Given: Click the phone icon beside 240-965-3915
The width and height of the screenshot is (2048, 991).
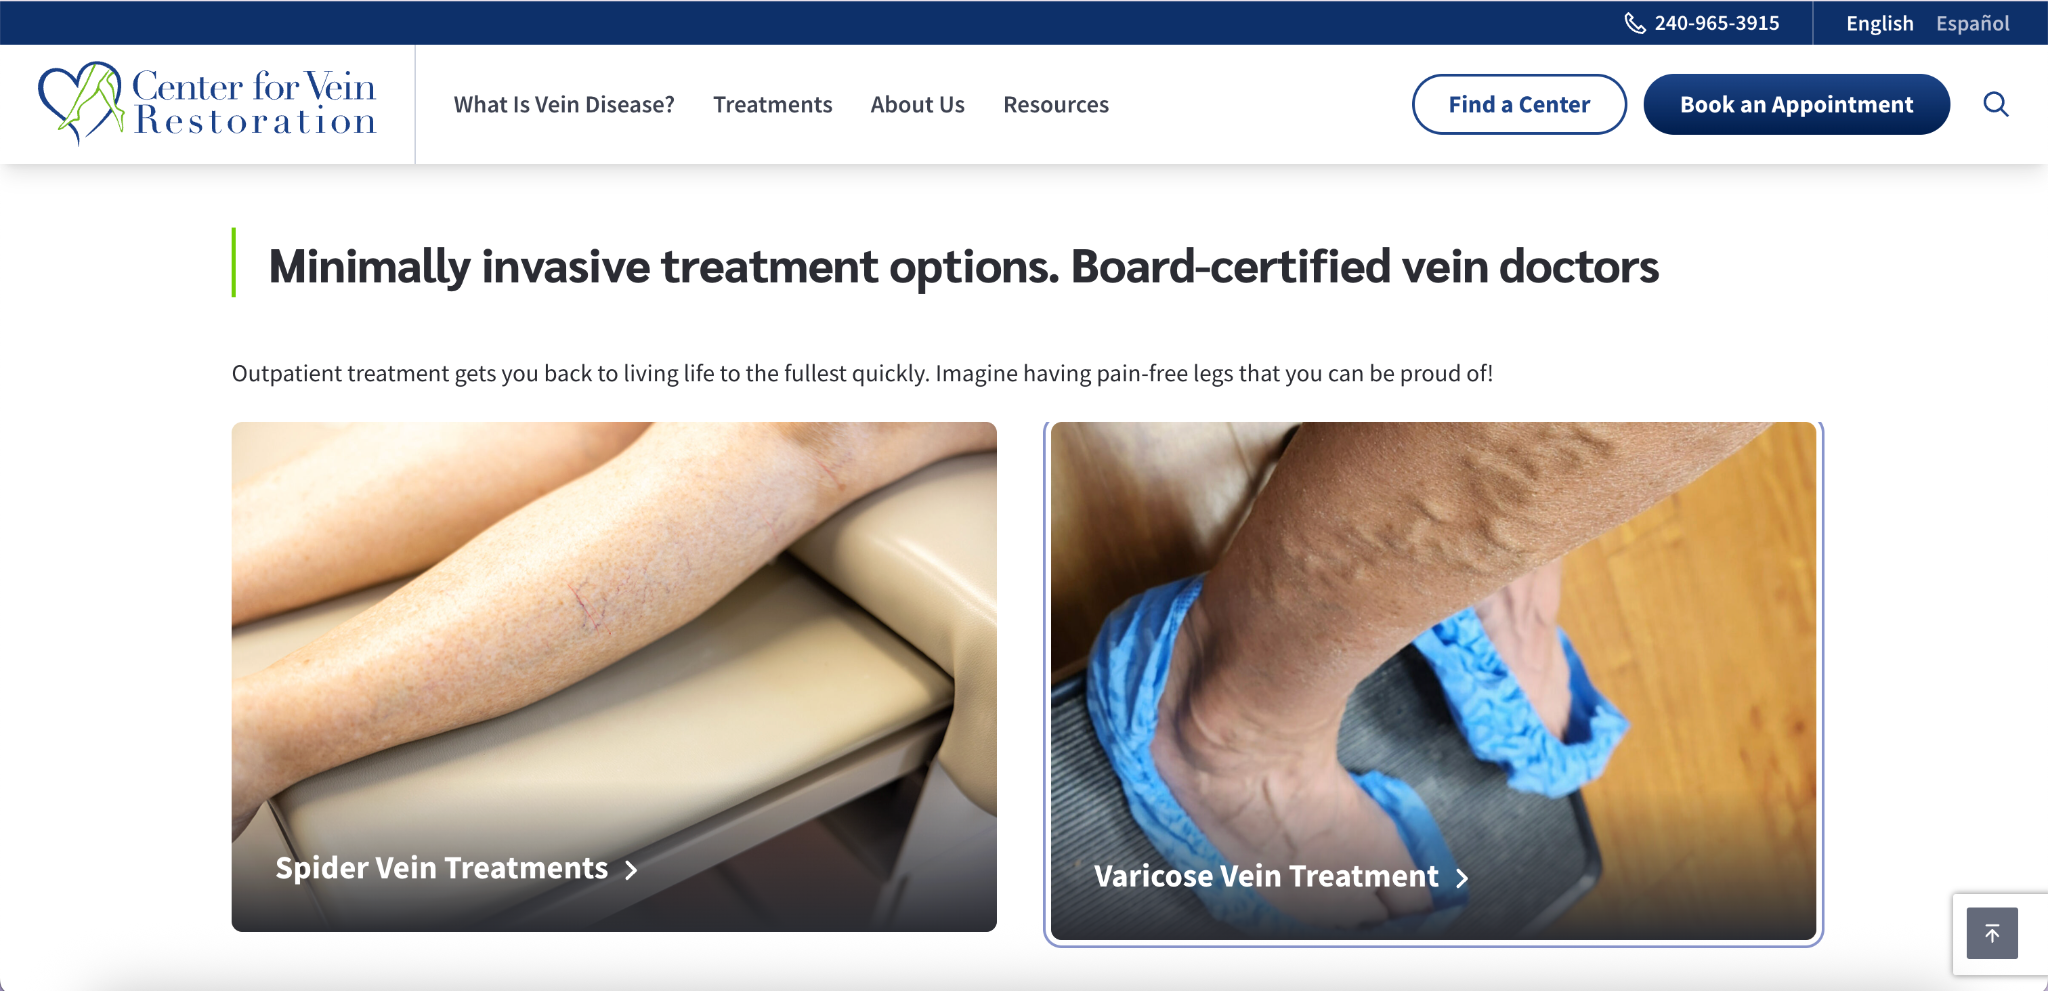Looking at the screenshot, I should tap(1635, 23).
